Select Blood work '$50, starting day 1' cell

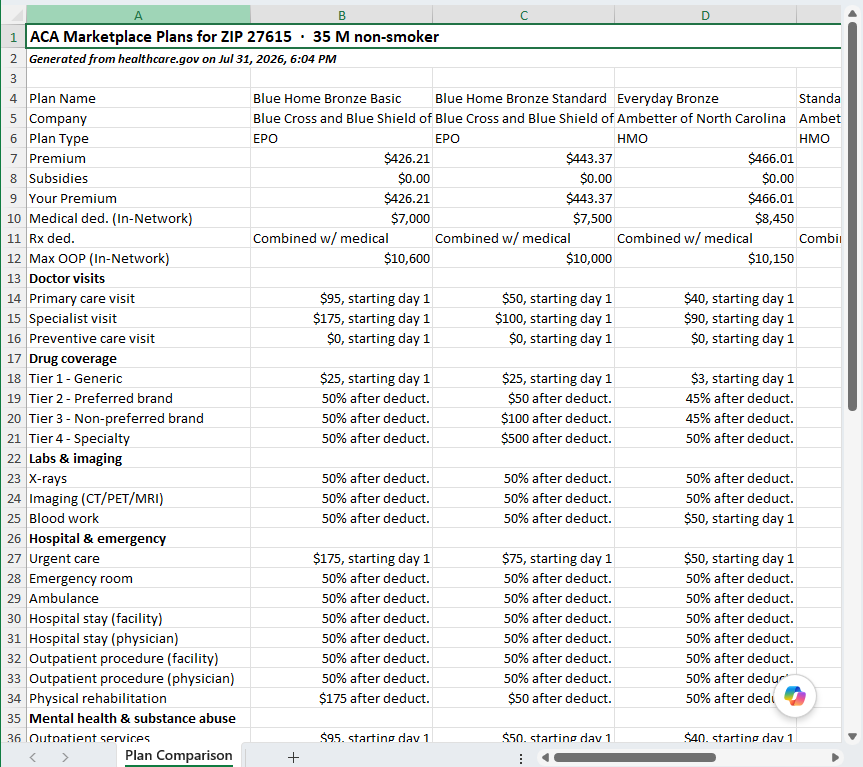pyautogui.click(x=706, y=518)
